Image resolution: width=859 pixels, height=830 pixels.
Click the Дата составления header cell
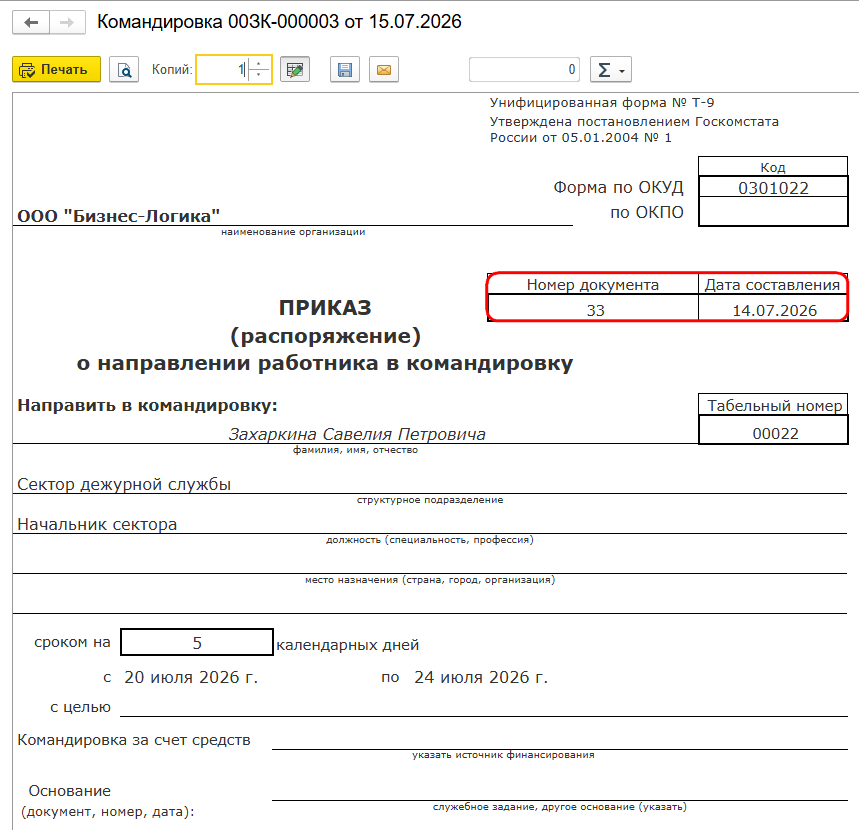pyautogui.click(x=772, y=284)
